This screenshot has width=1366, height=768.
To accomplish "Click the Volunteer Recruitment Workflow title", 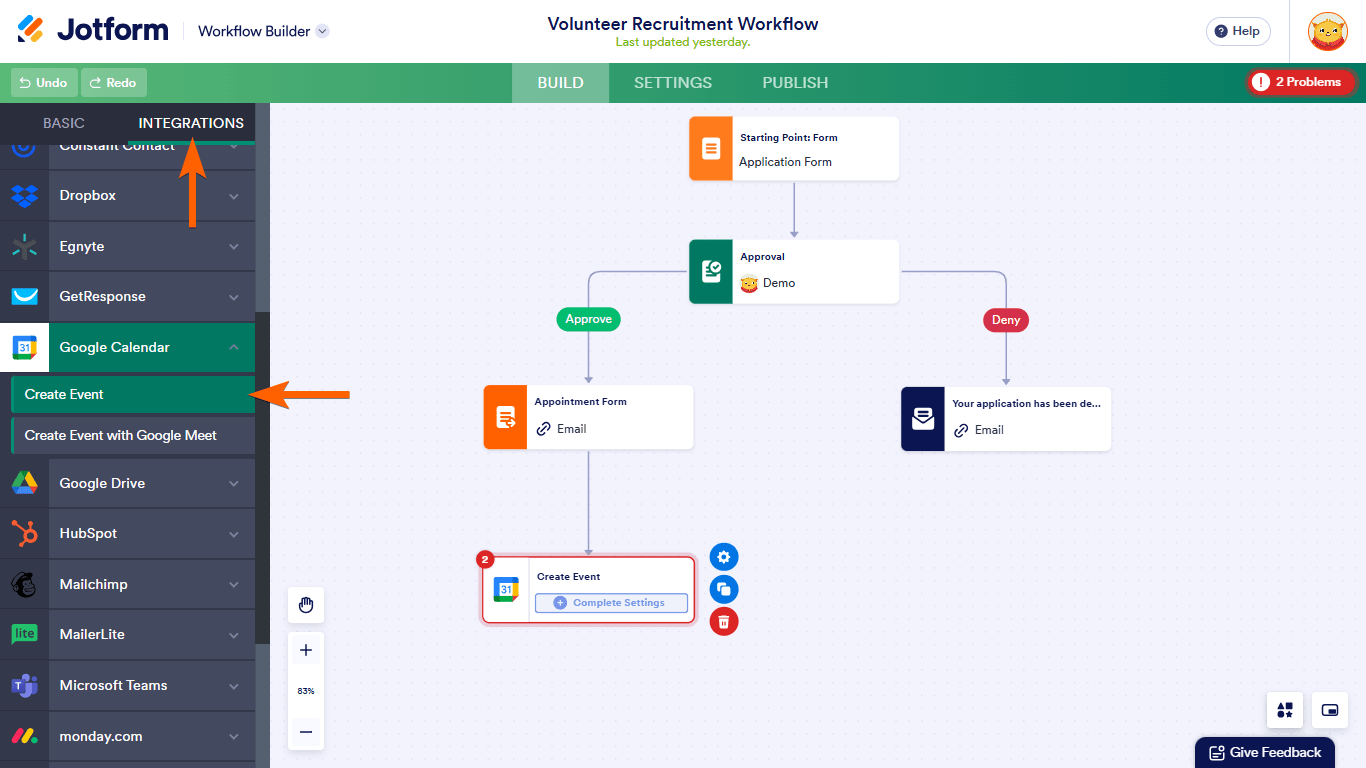I will pyautogui.click(x=683, y=24).
